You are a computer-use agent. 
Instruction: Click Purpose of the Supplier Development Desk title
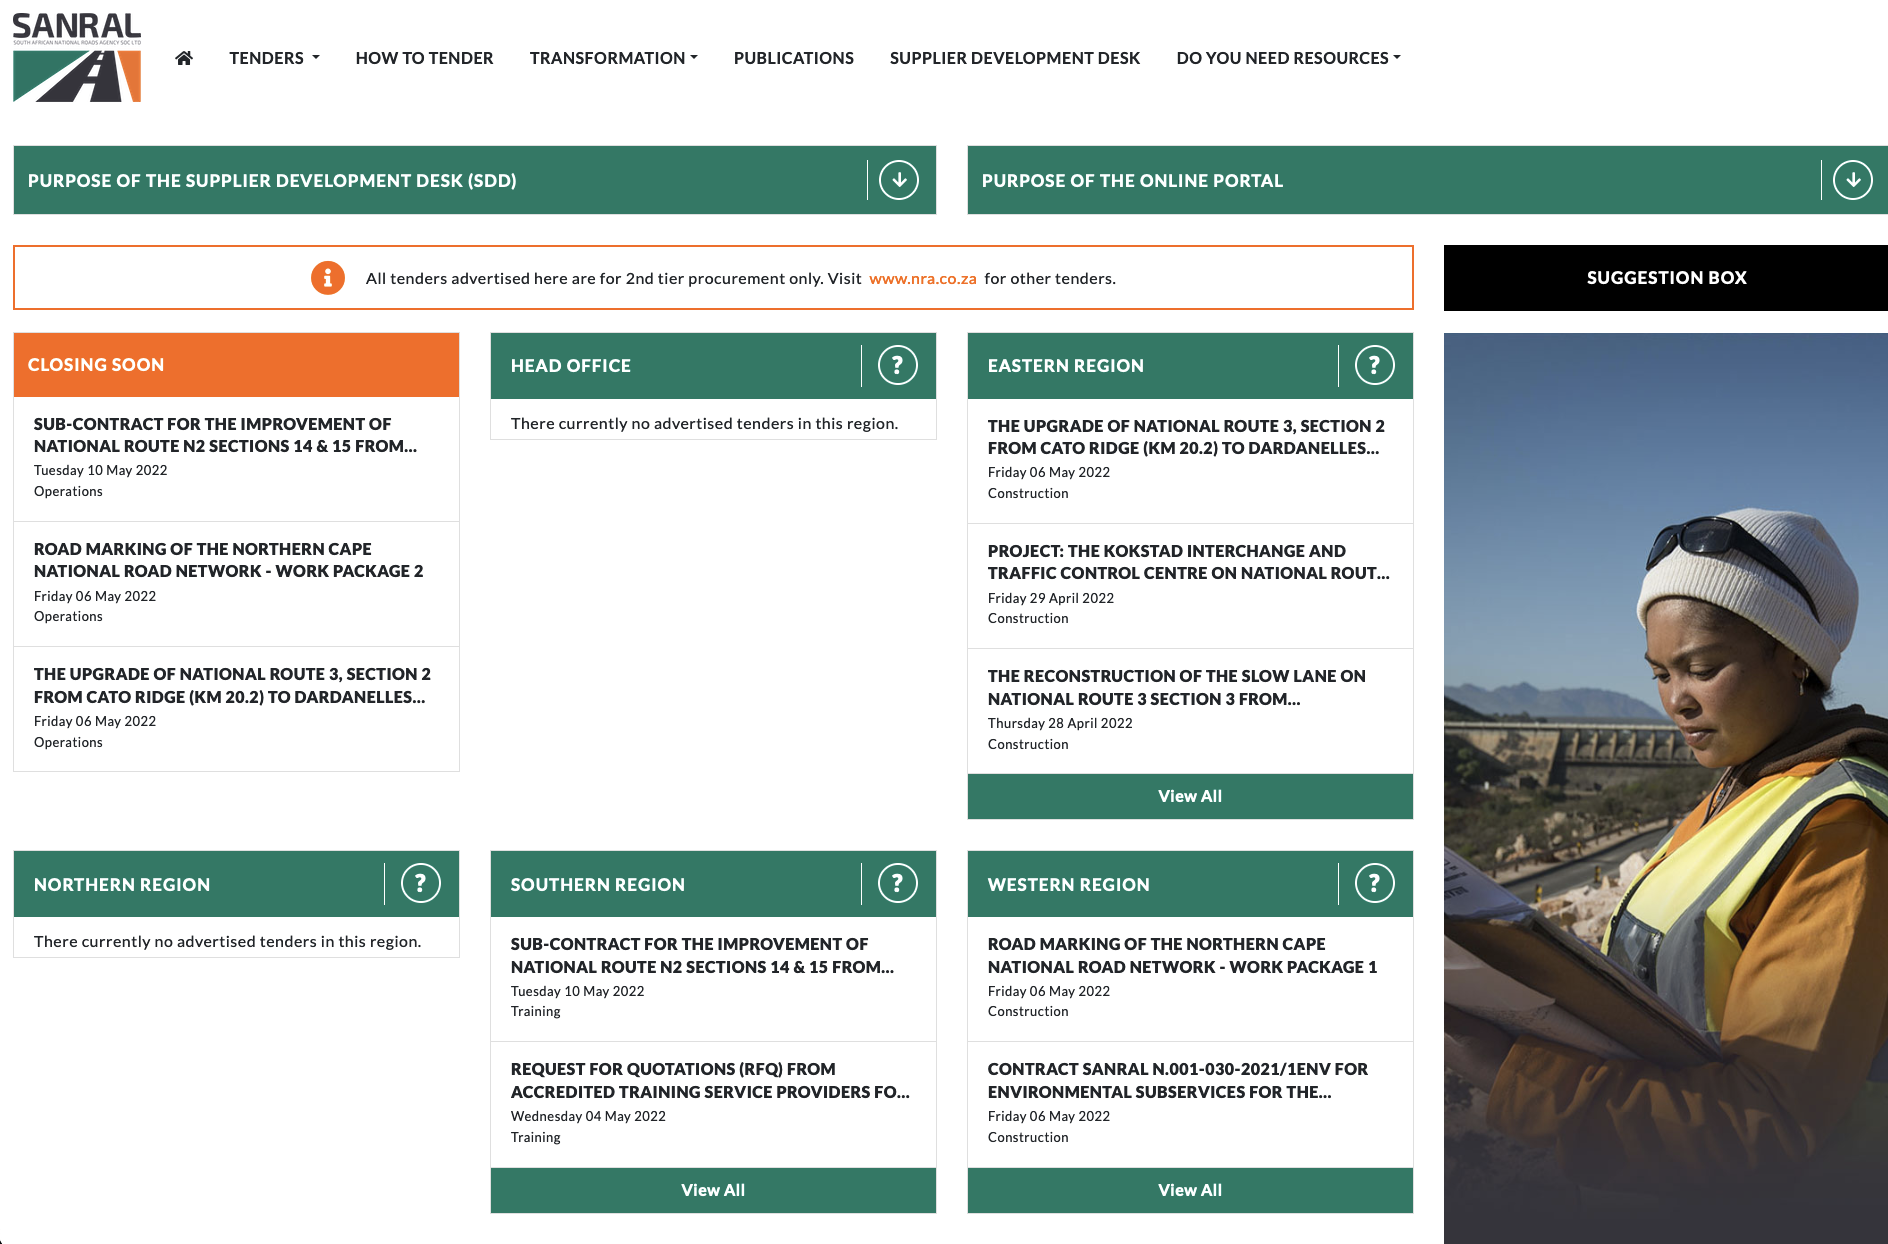click(x=272, y=181)
